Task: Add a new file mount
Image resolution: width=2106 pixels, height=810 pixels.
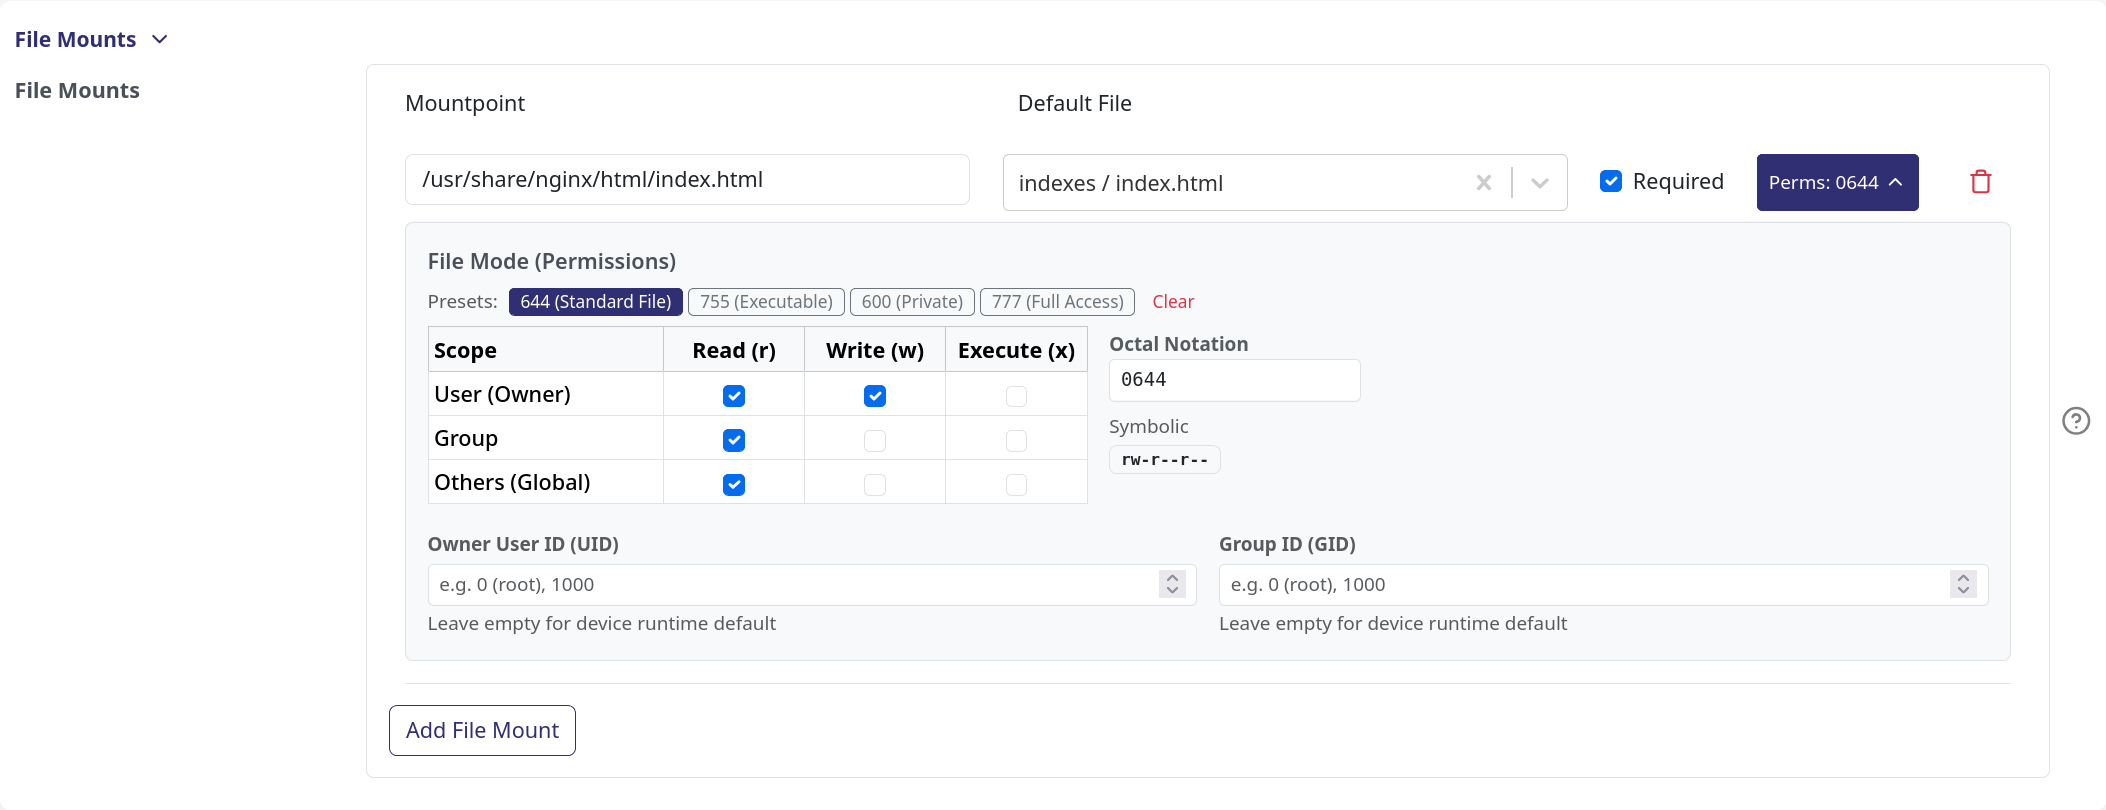Action: pos(482,730)
